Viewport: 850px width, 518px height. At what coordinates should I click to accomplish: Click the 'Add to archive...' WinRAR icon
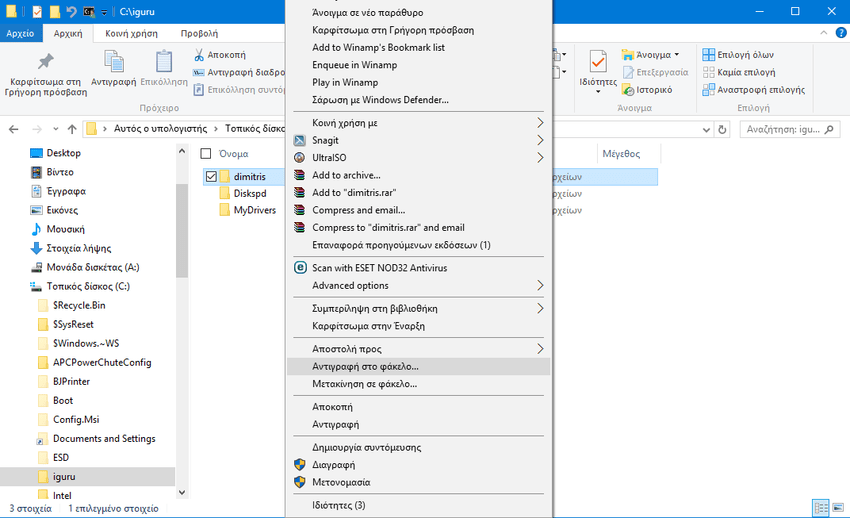point(299,176)
